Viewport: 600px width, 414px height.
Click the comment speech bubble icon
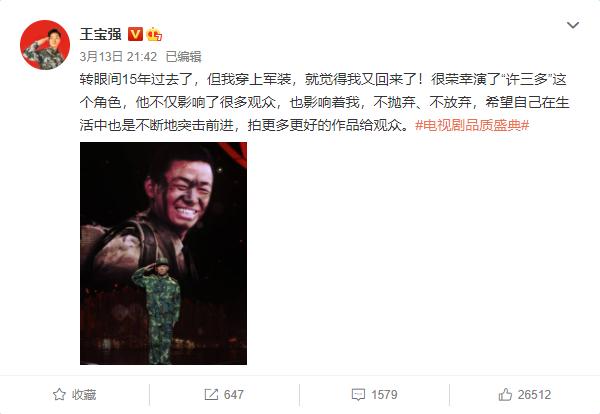[358, 394]
